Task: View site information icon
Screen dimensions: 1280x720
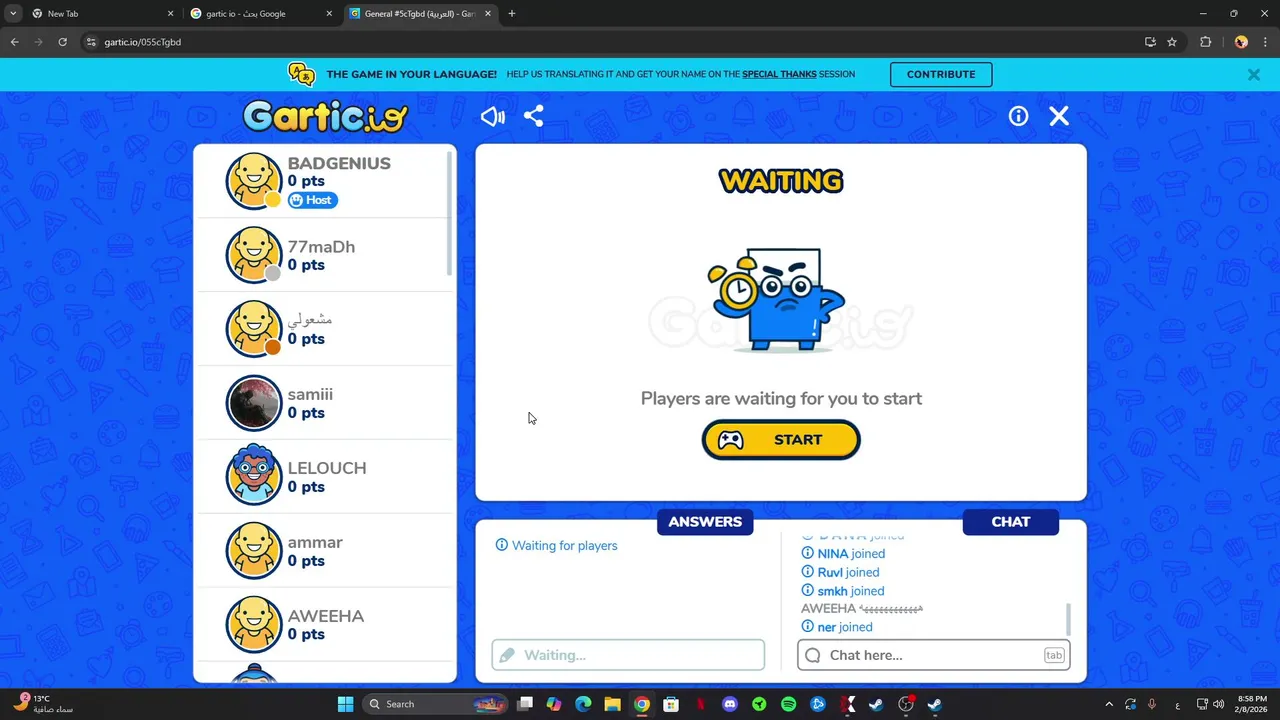Action: [x=90, y=42]
